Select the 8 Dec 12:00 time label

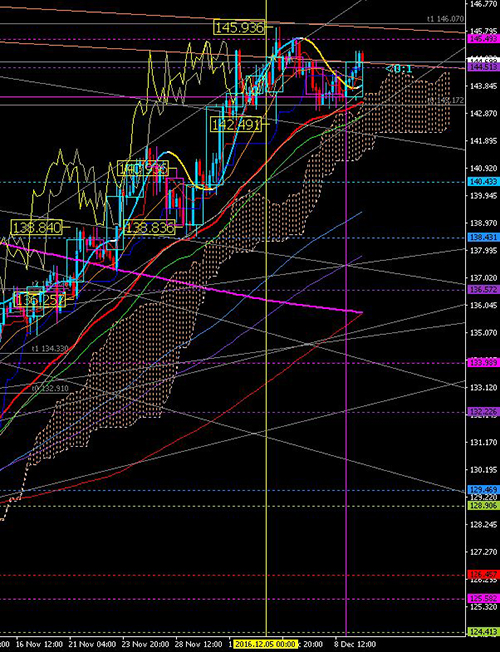coord(355,644)
